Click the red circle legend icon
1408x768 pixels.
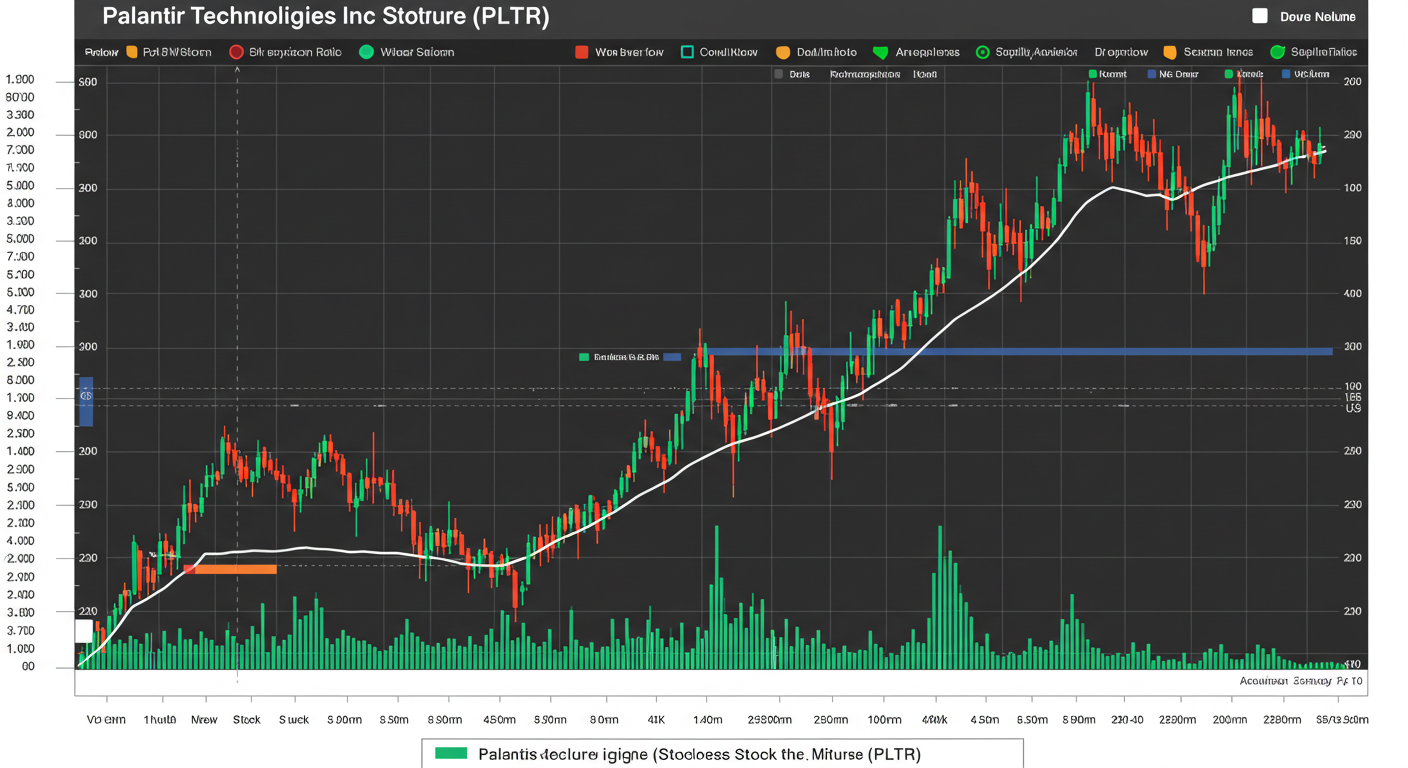tap(236, 52)
